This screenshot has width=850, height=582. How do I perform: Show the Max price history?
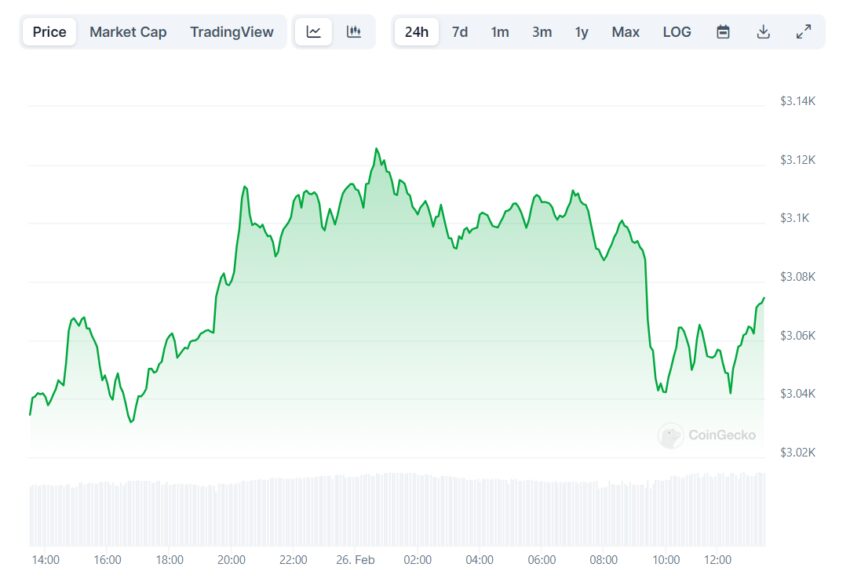625,32
